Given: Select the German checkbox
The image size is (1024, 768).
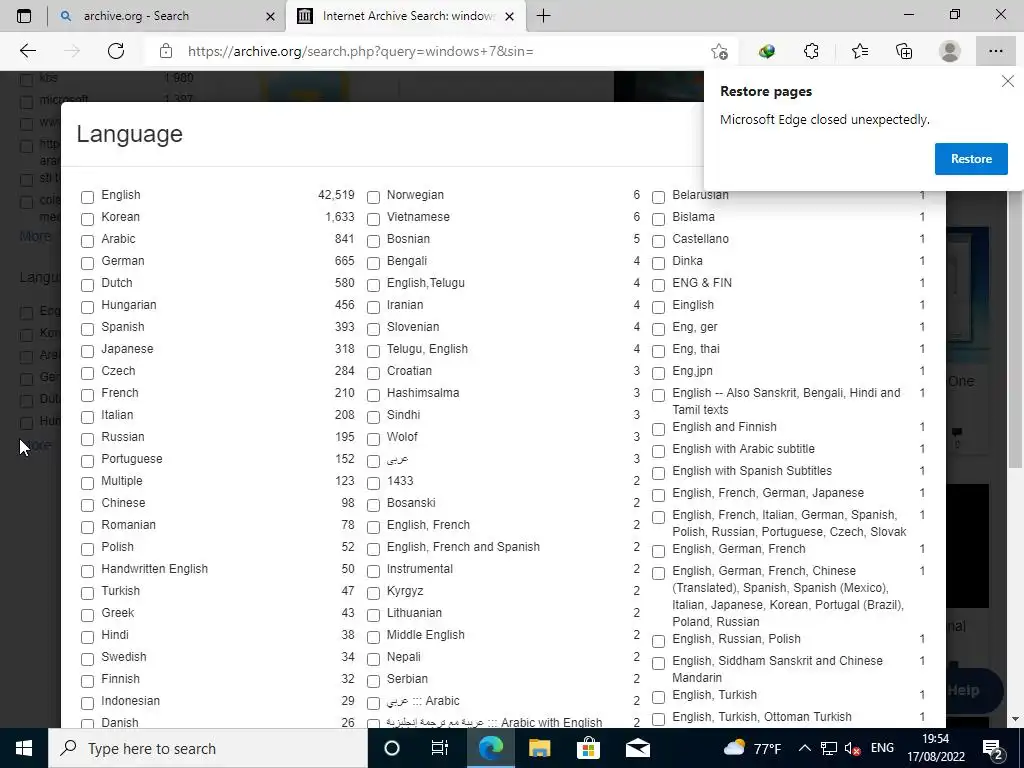Looking at the screenshot, I should point(88,263).
